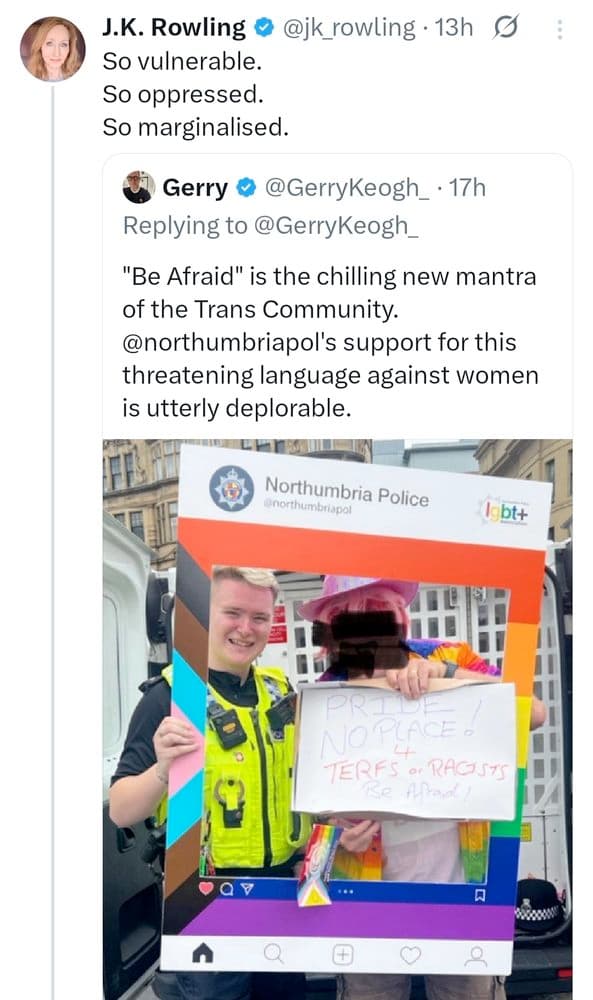Click the lgbt+ logo on the frame
593x1000 pixels.
pos(506,511)
